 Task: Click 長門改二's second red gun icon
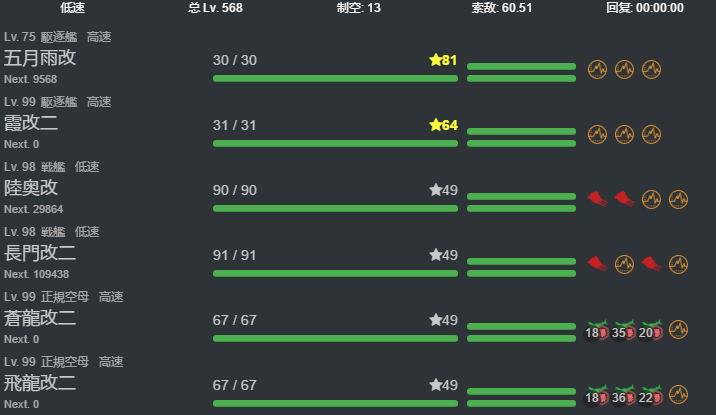pos(651,264)
